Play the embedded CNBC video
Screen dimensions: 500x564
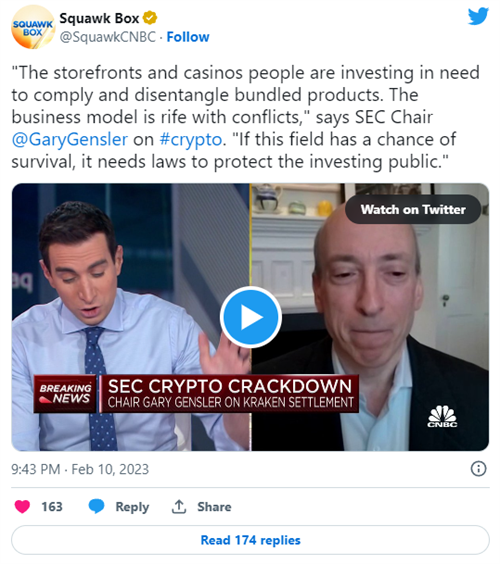(251, 317)
